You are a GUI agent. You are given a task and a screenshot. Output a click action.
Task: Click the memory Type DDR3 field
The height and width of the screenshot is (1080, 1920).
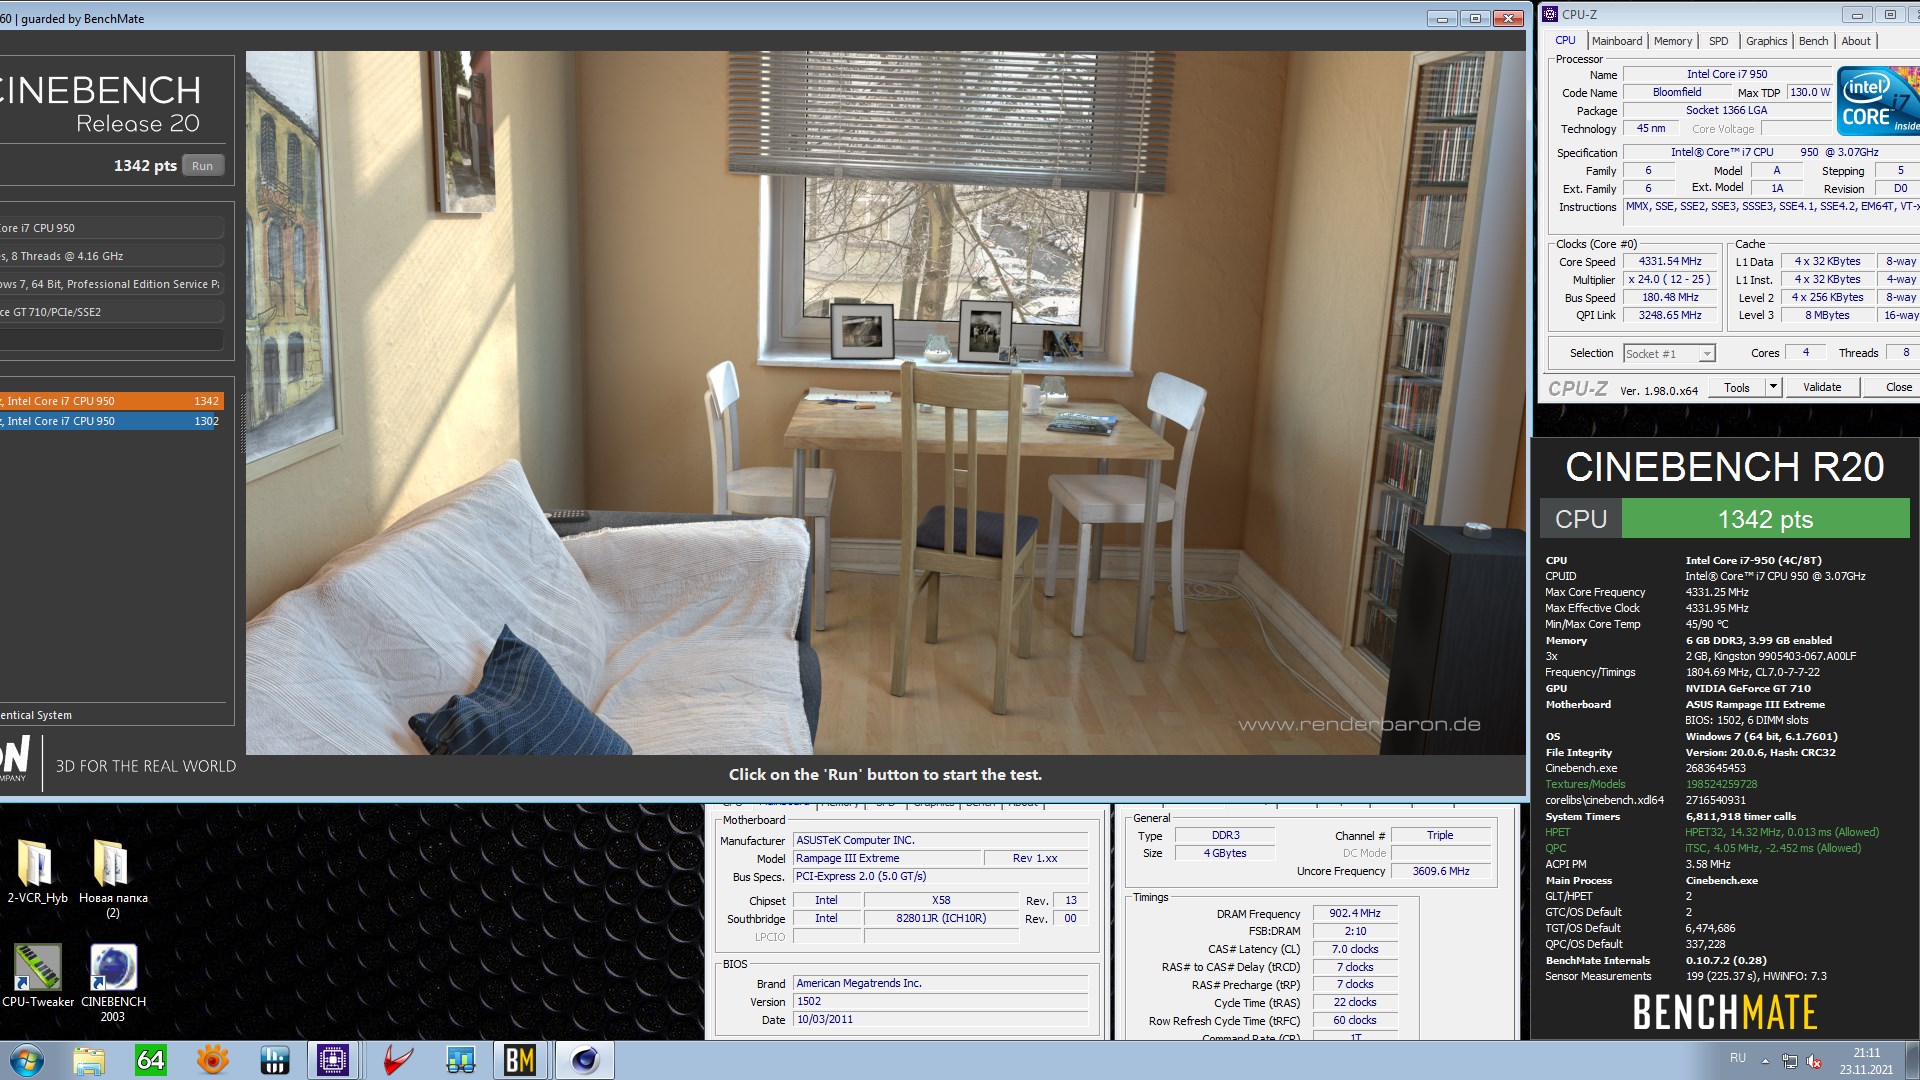click(1225, 836)
